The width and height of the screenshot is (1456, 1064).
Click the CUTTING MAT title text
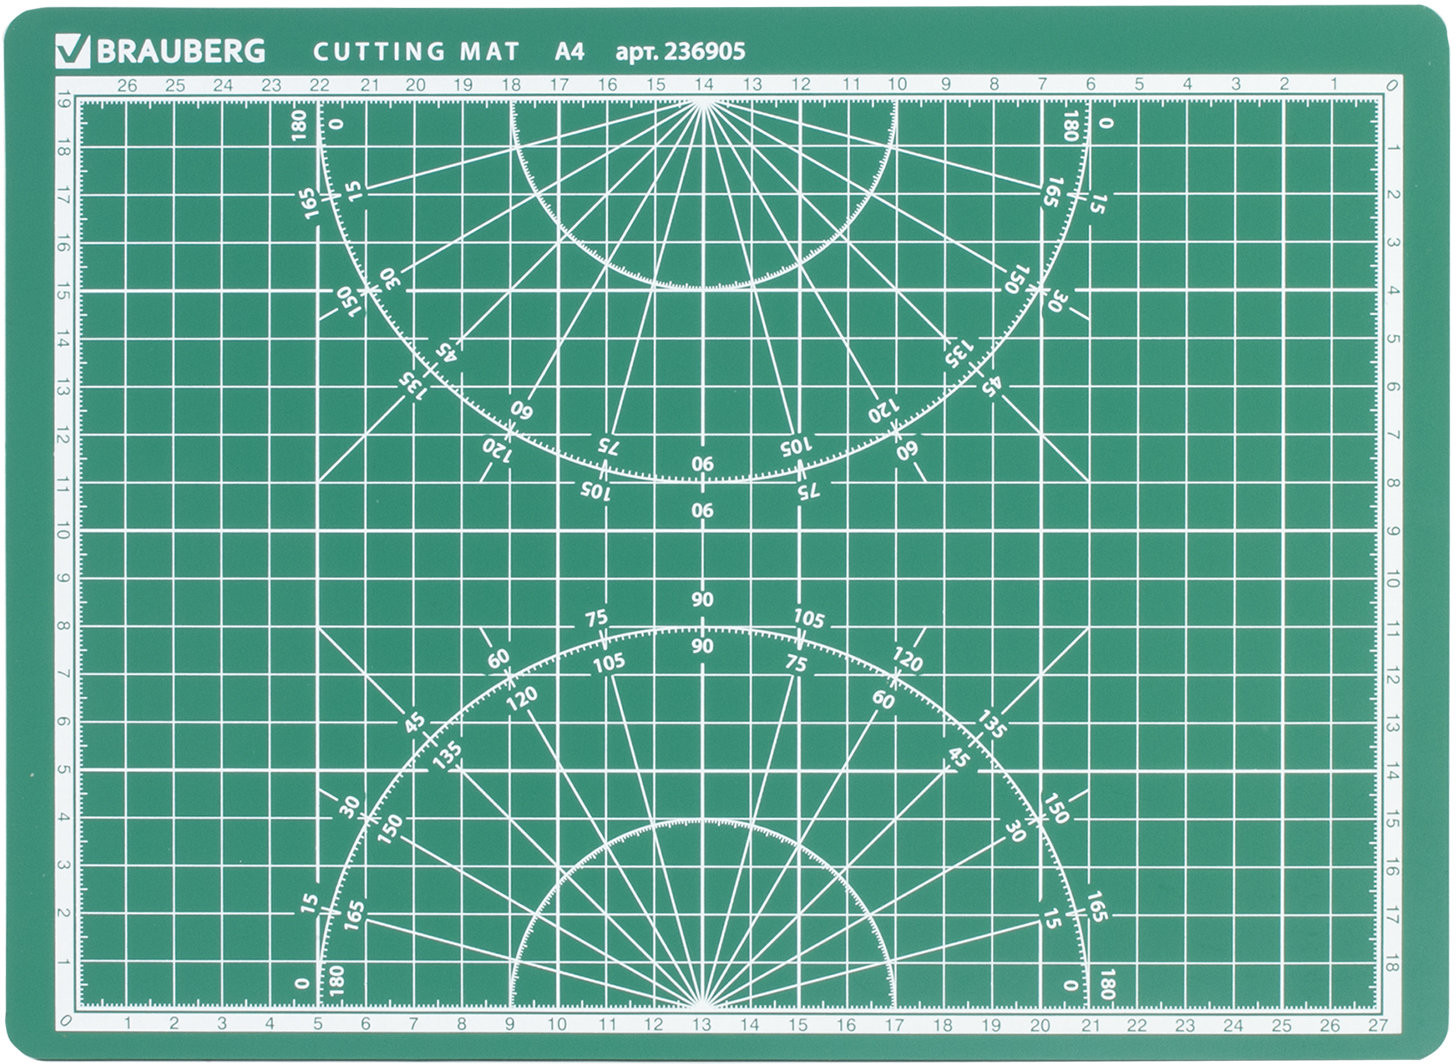pos(416,51)
